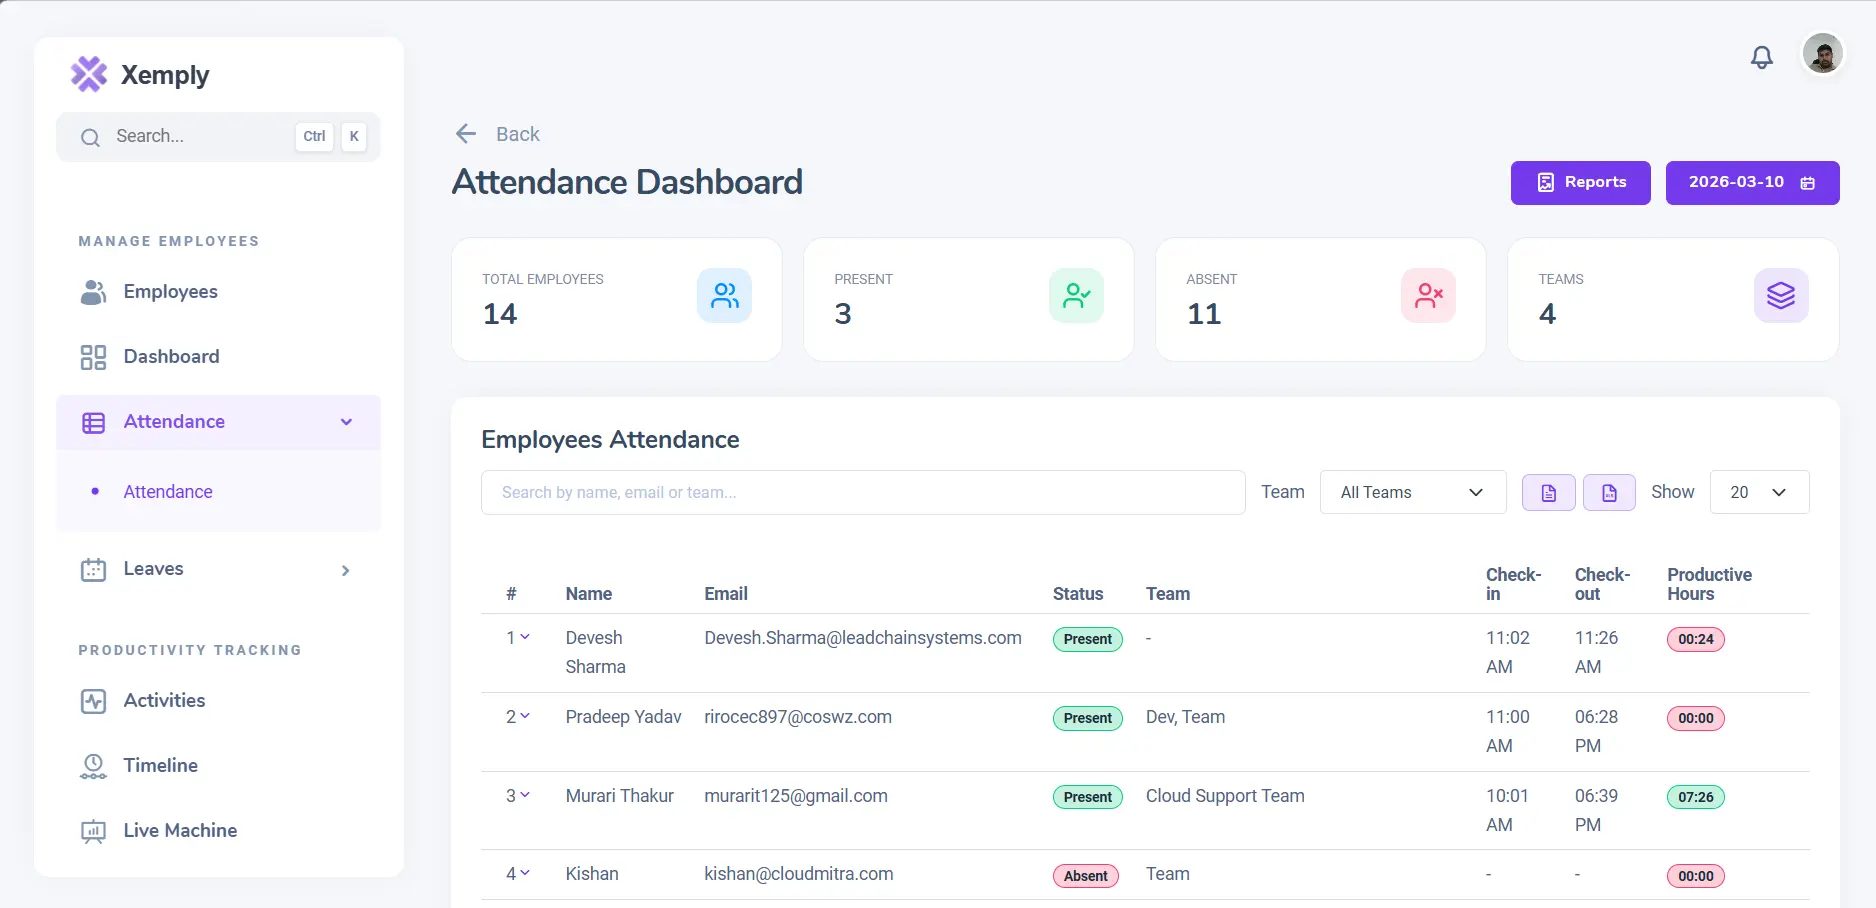Expand the Leaves sidebar menu

(218, 569)
